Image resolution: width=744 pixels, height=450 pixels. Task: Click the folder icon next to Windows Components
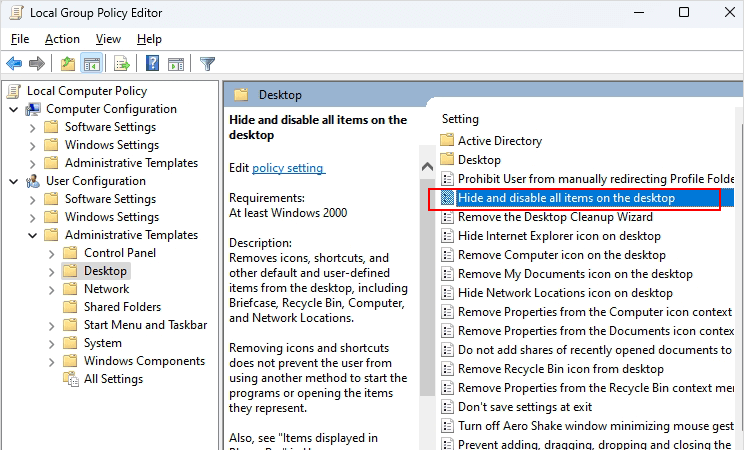pyautogui.click(x=70, y=361)
